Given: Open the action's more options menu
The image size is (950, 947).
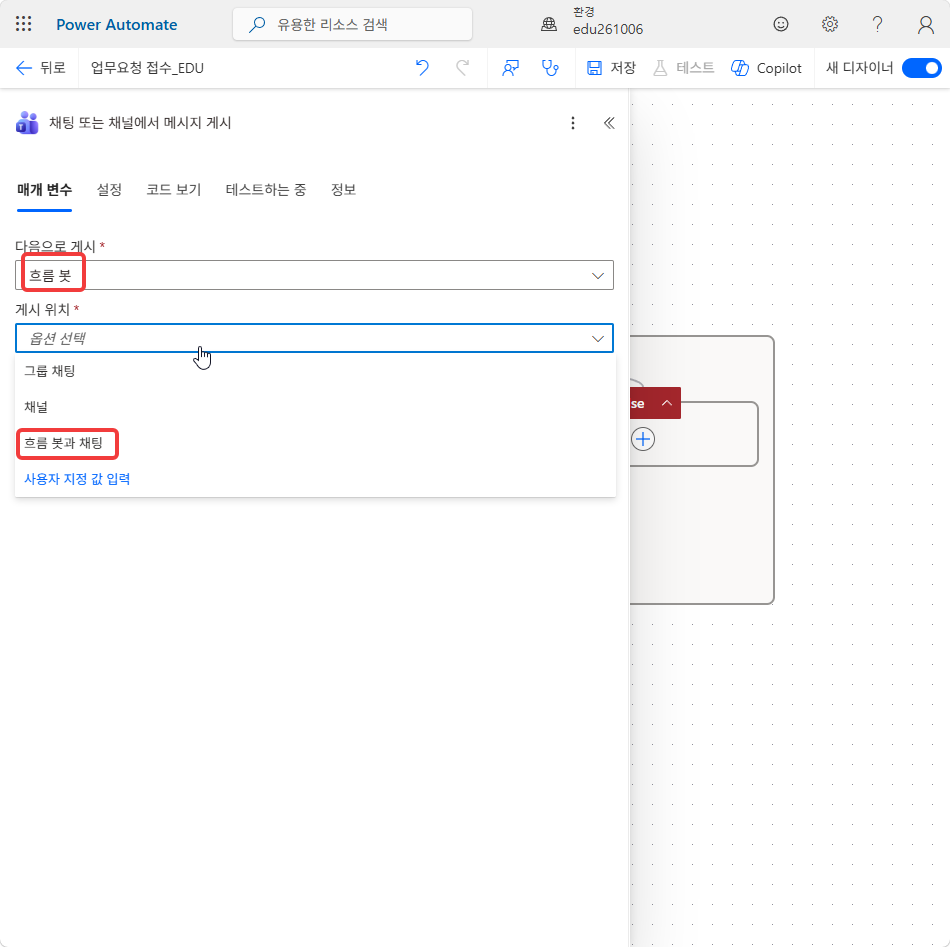Looking at the screenshot, I should tap(573, 123).
